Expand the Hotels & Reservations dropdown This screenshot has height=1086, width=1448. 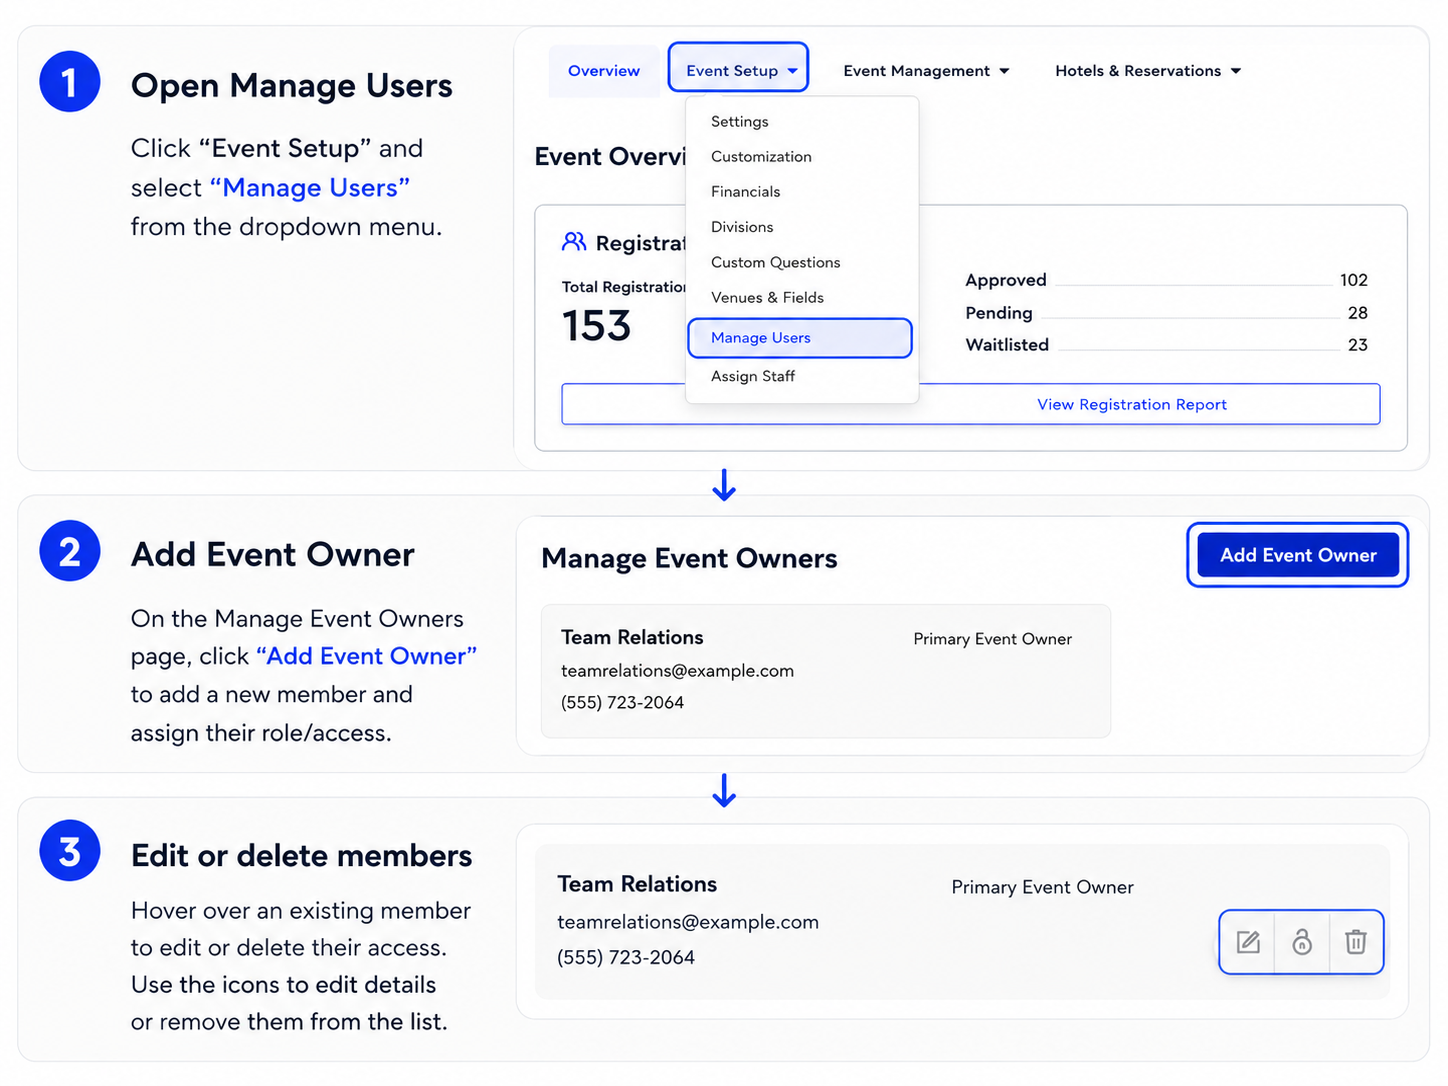(x=1148, y=71)
